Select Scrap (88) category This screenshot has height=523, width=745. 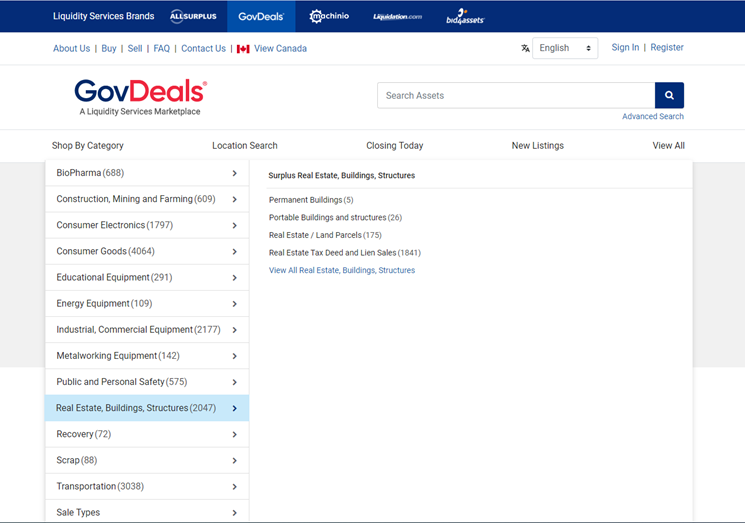[76, 460]
